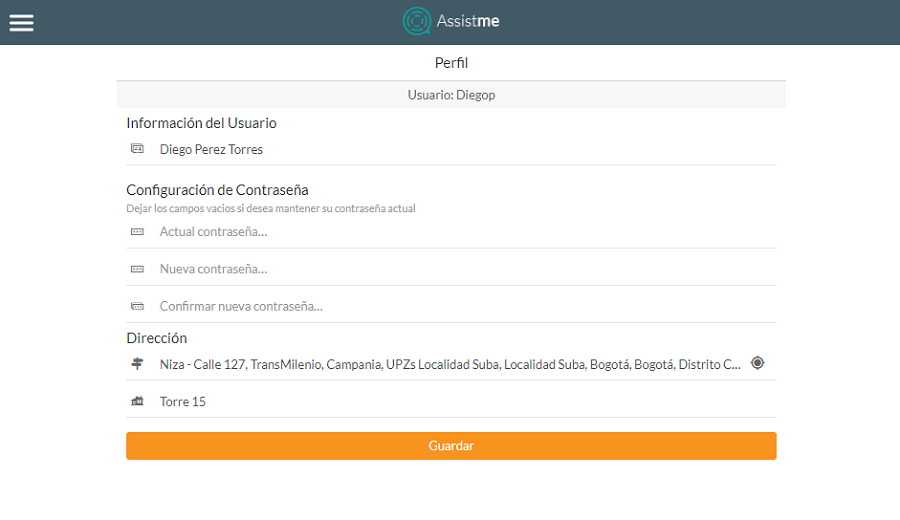This screenshot has width=900, height=520.
Task: Click the icon beside Nueva contraseña
Action: pyautogui.click(x=137, y=269)
